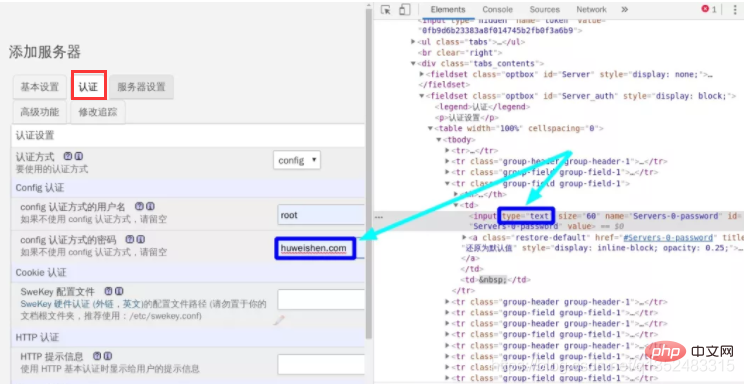
Task: Open the 修改追踪 tab
Action: (98, 112)
